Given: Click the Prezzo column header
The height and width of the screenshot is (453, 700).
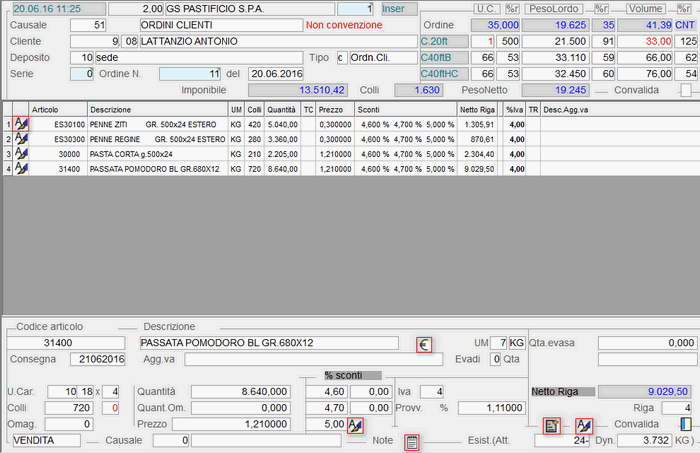Looking at the screenshot, I should click(x=335, y=110).
